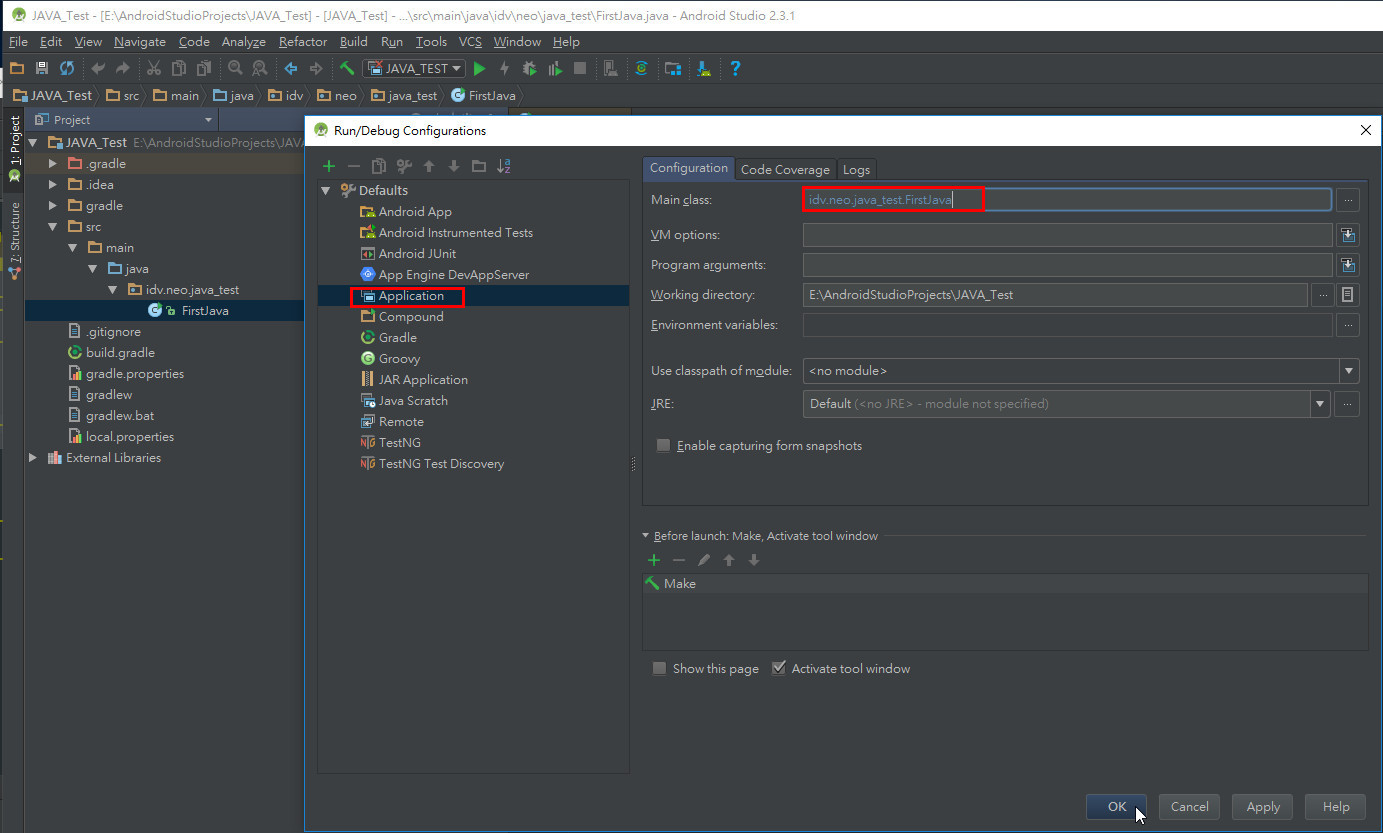Uncheck Activate tool window checkbox
Viewport: 1383px width, 833px height.
click(x=779, y=668)
